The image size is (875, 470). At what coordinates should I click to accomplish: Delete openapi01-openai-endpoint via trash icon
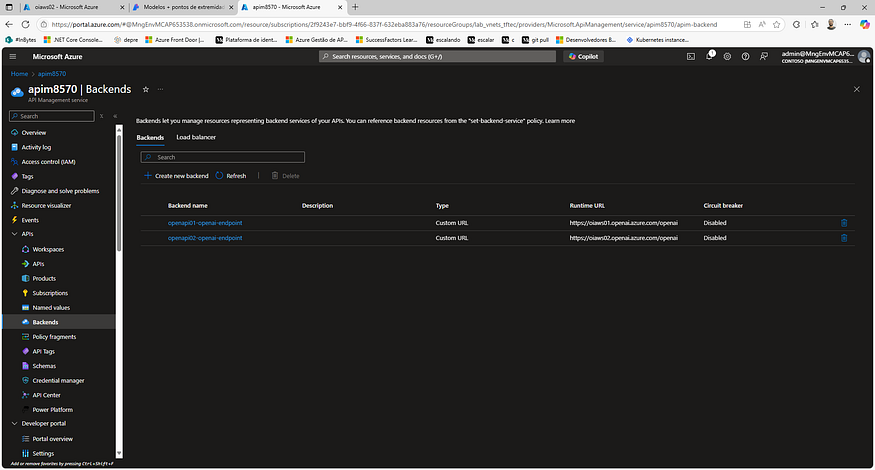click(x=844, y=223)
